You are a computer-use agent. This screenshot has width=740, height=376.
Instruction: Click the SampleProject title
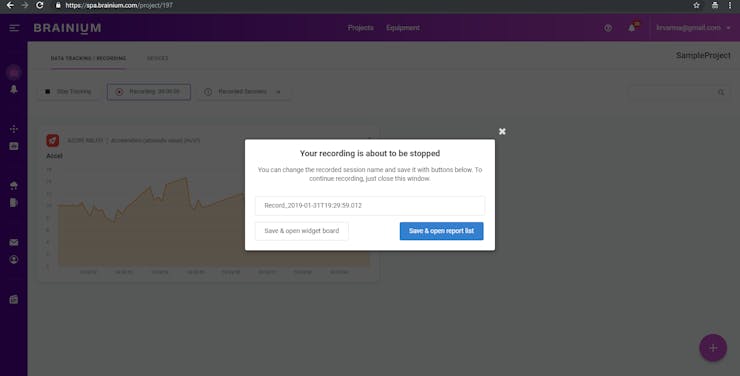click(x=703, y=56)
